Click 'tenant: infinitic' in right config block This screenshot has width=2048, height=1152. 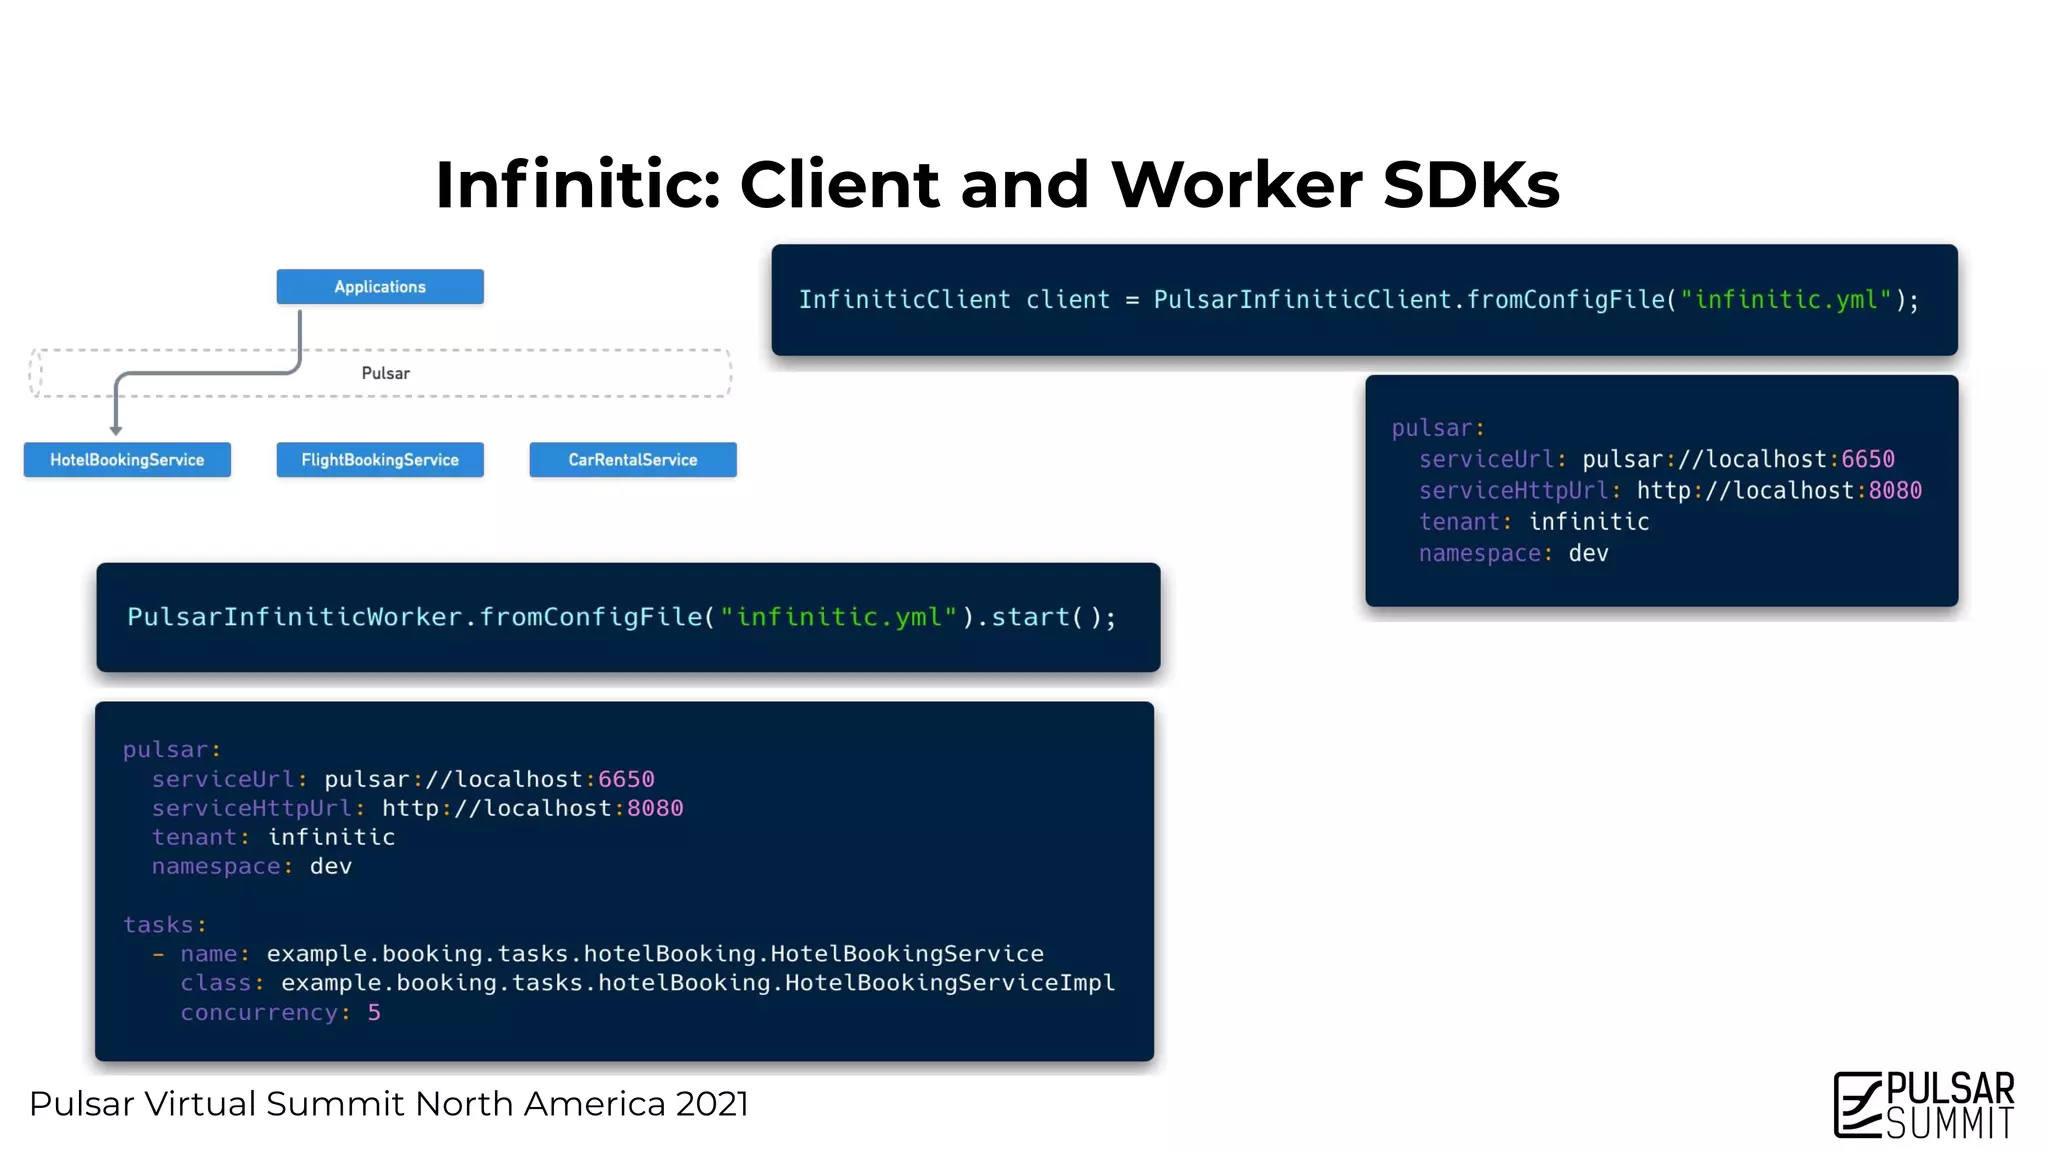(1534, 522)
